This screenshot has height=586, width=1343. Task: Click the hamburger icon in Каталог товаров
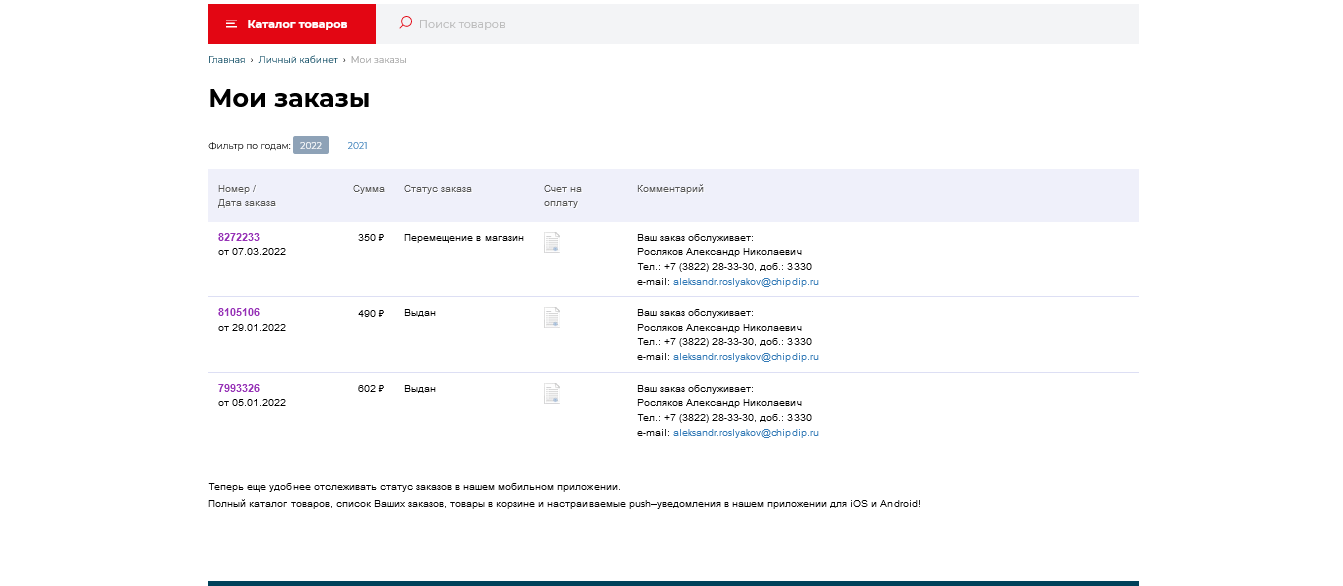point(231,24)
